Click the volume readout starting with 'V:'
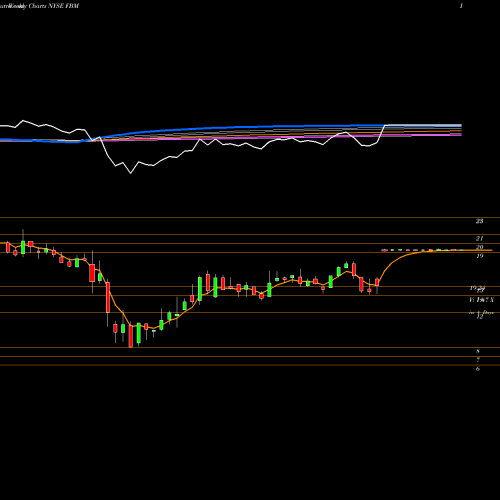Image resolution: width=500 pixels, height=500 pixels. coord(481,300)
